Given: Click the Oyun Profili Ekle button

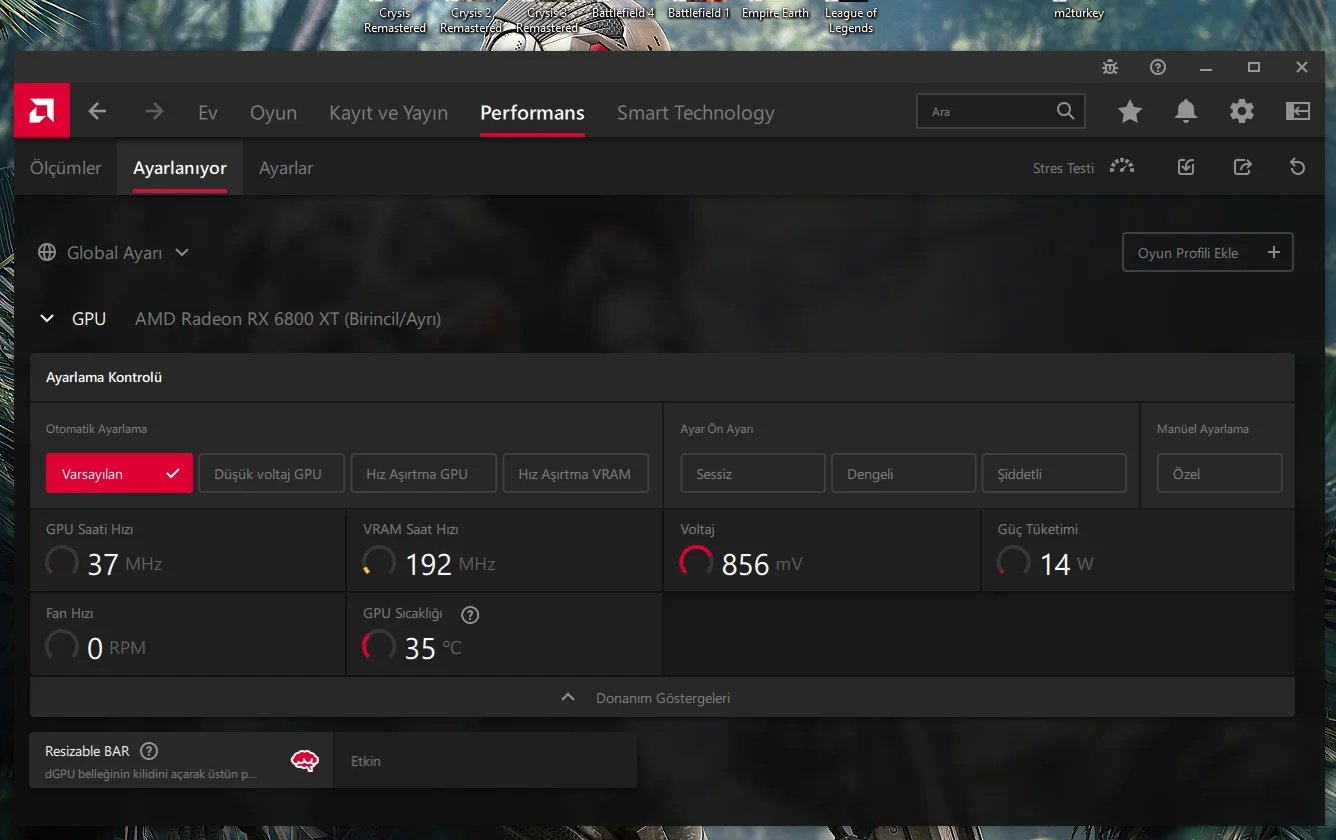Looking at the screenshot, I should point(1208,252).
